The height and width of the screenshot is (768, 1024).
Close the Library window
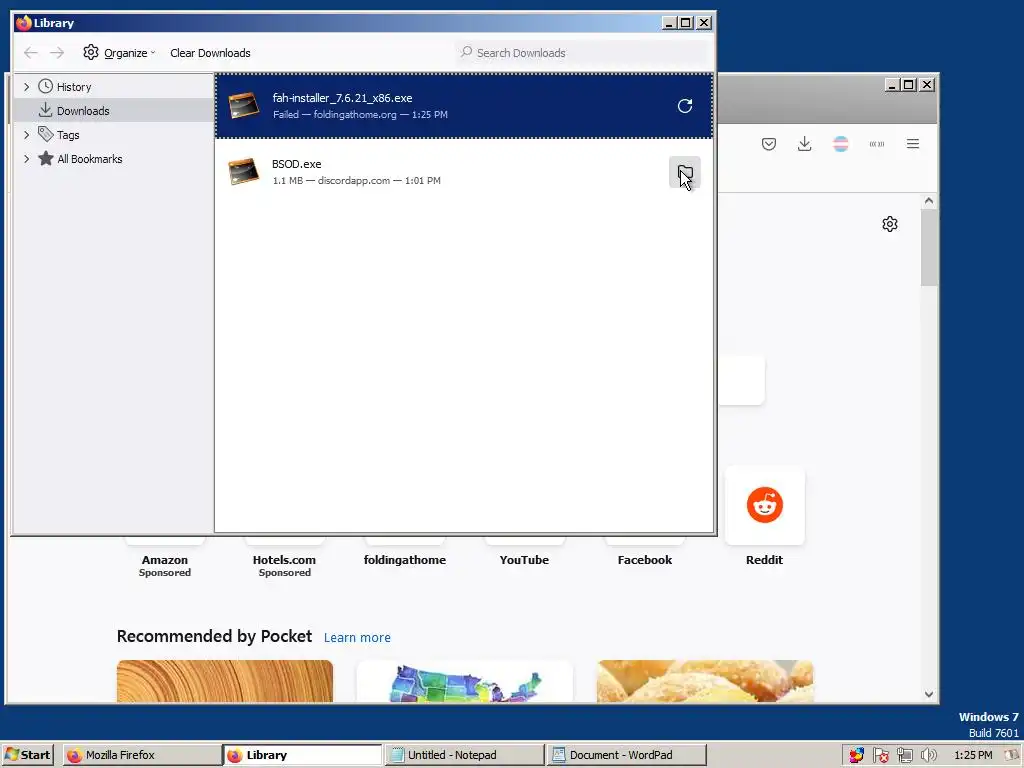click(x=704, y=23)
